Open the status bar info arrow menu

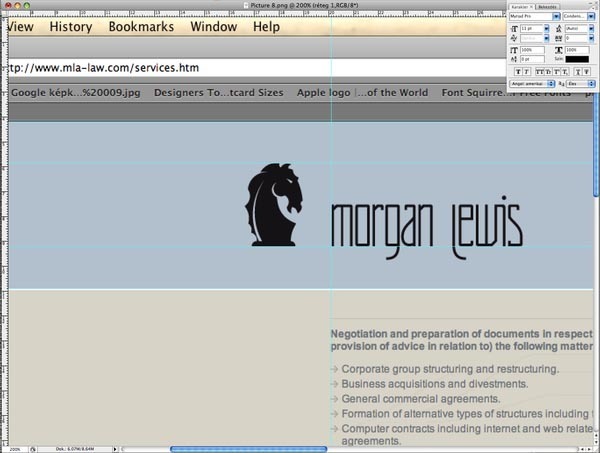coord(115,449)
